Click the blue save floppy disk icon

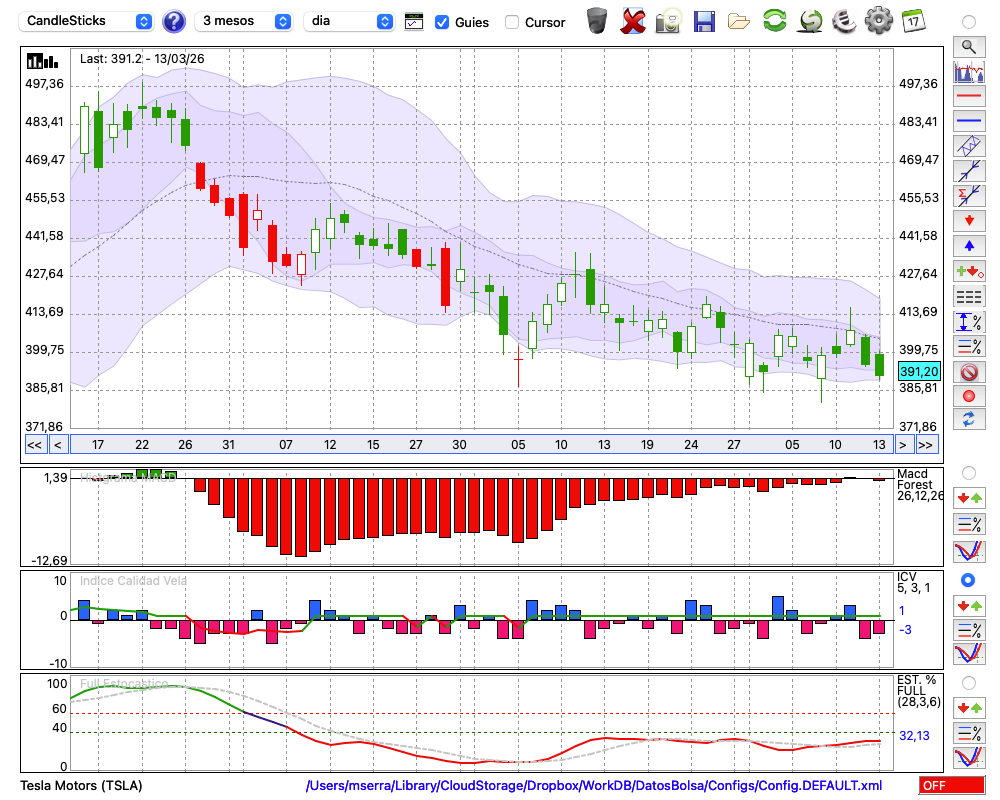tap(704, 21)
